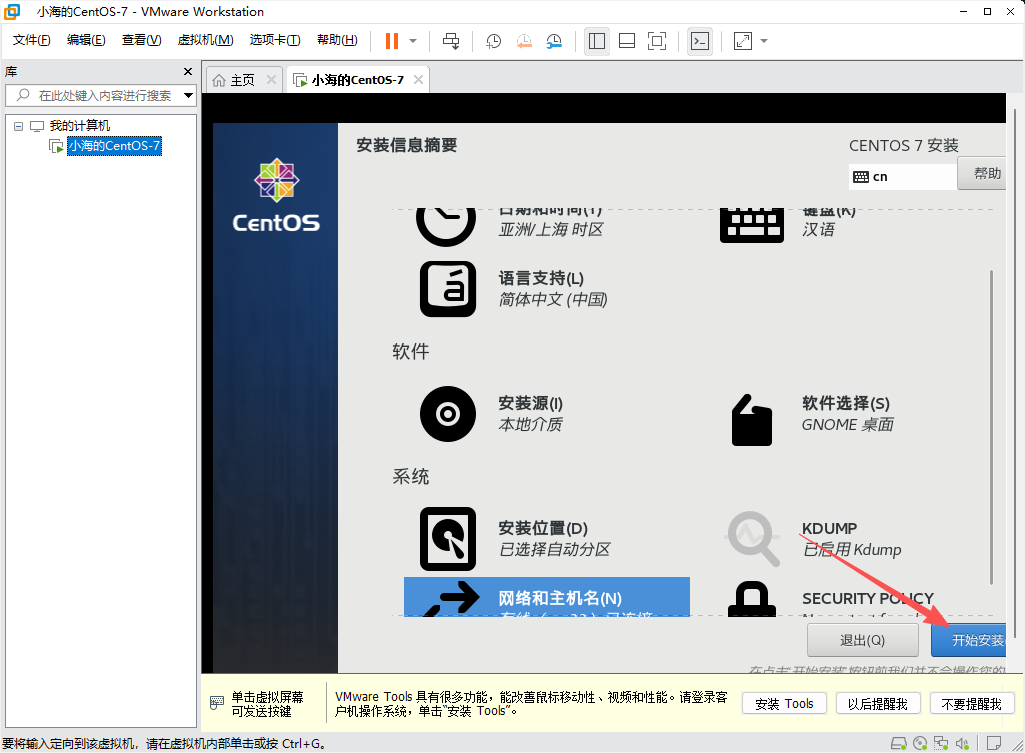Viewport: 1025px width, 753px height.
Task: Open 网络和主机名(N) network settings
Action: pos(546,597)
